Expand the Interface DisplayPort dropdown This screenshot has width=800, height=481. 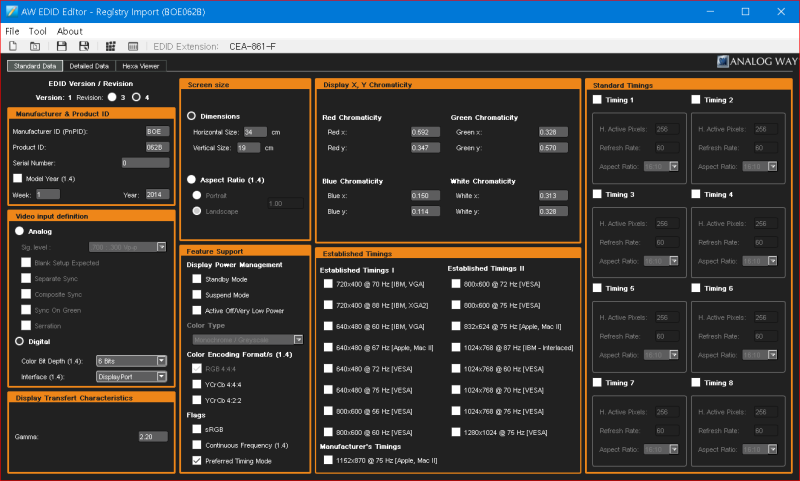(x=130, y=376)
